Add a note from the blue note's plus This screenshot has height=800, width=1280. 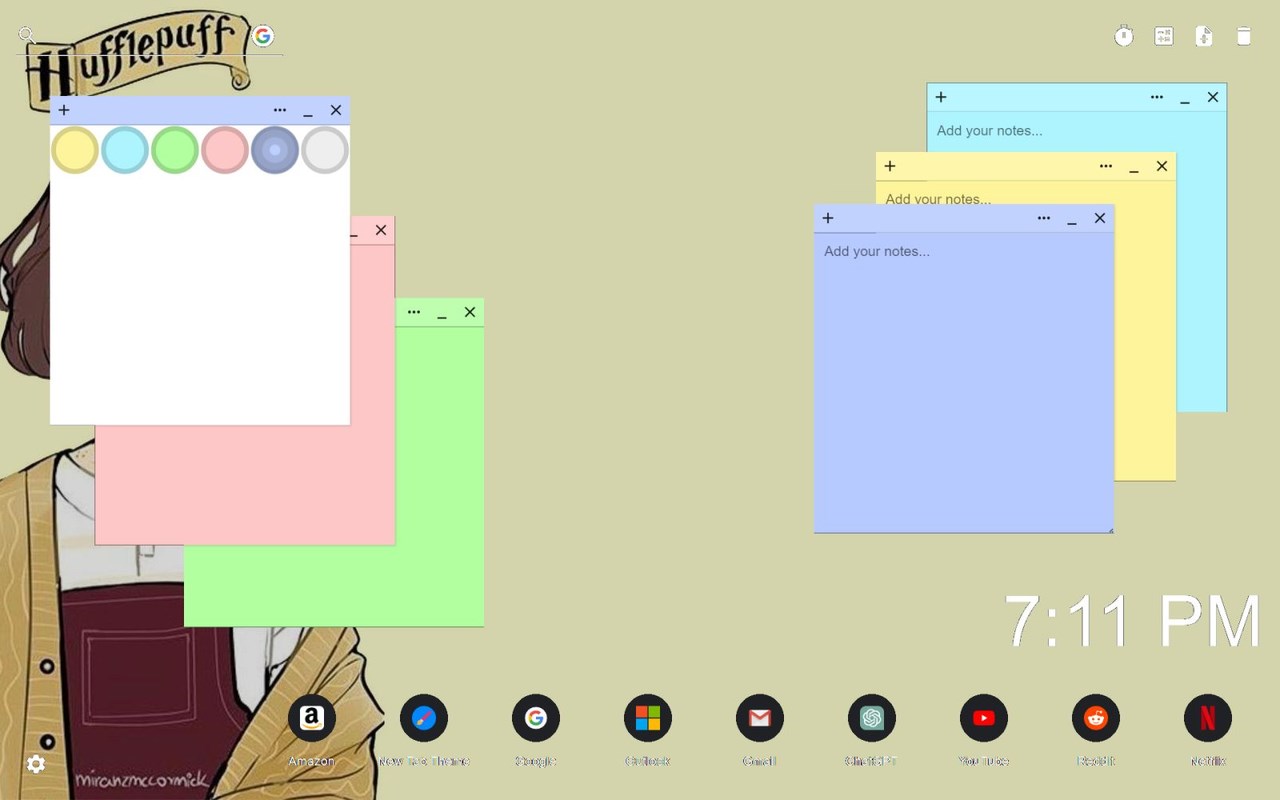[828, 218]
